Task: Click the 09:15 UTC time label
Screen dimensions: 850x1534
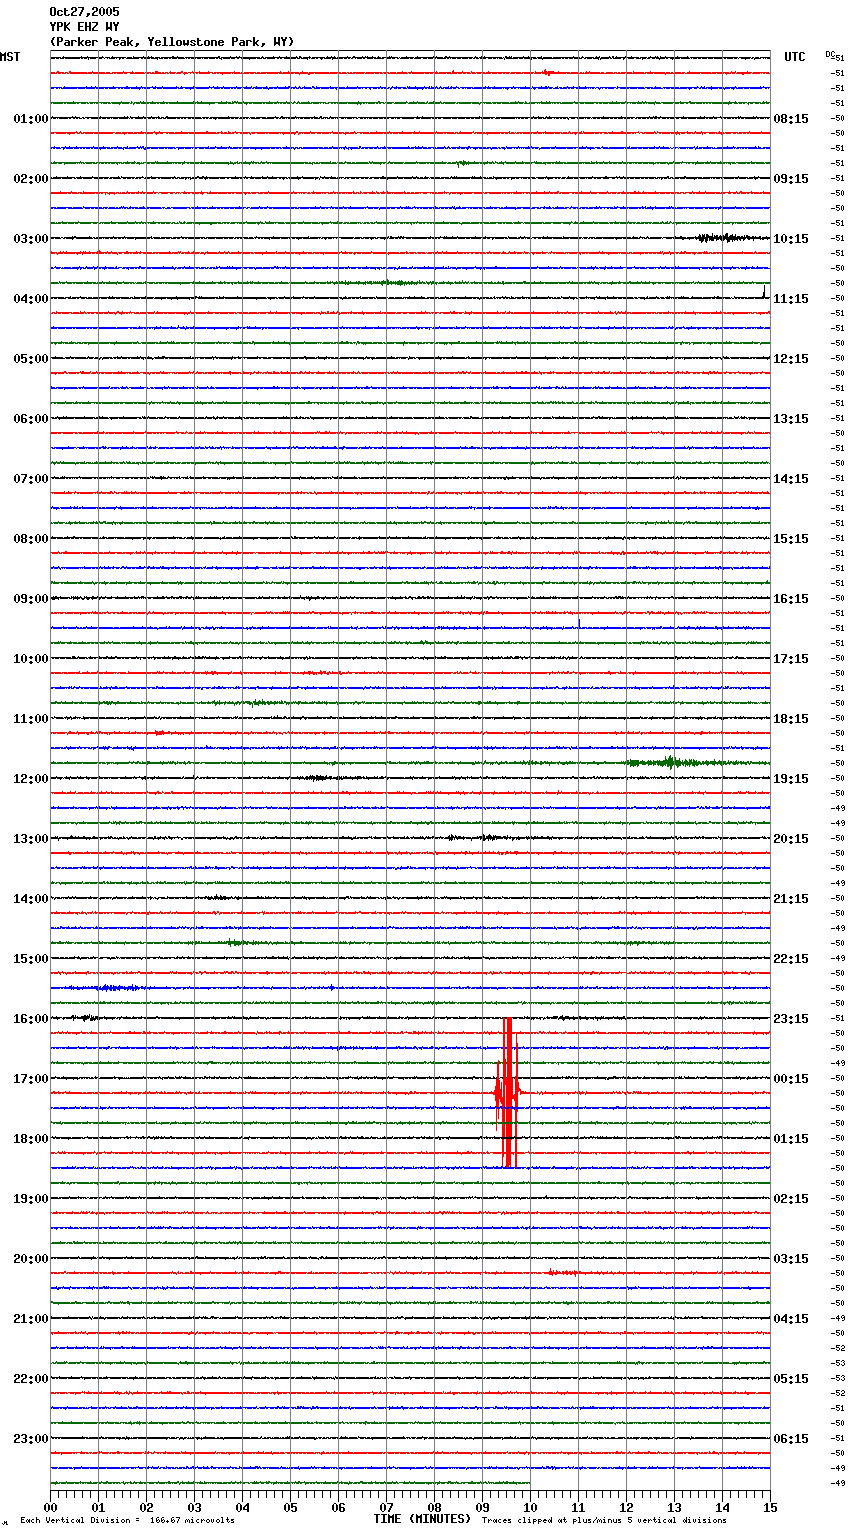Action: [791, 179]
